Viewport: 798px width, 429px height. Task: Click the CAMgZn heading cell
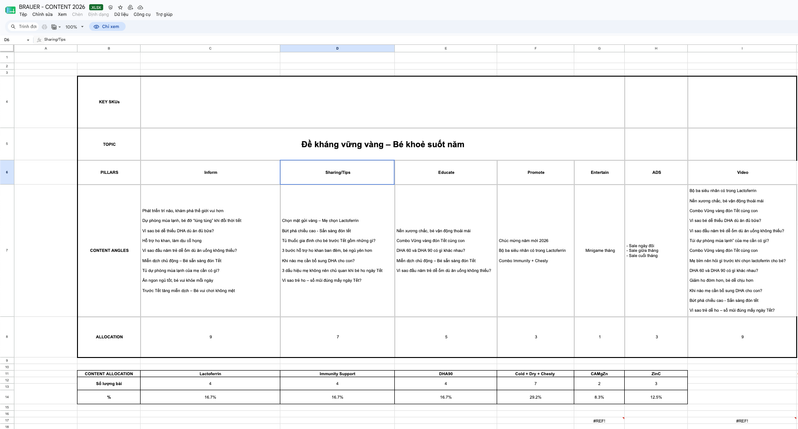(600, 374)
